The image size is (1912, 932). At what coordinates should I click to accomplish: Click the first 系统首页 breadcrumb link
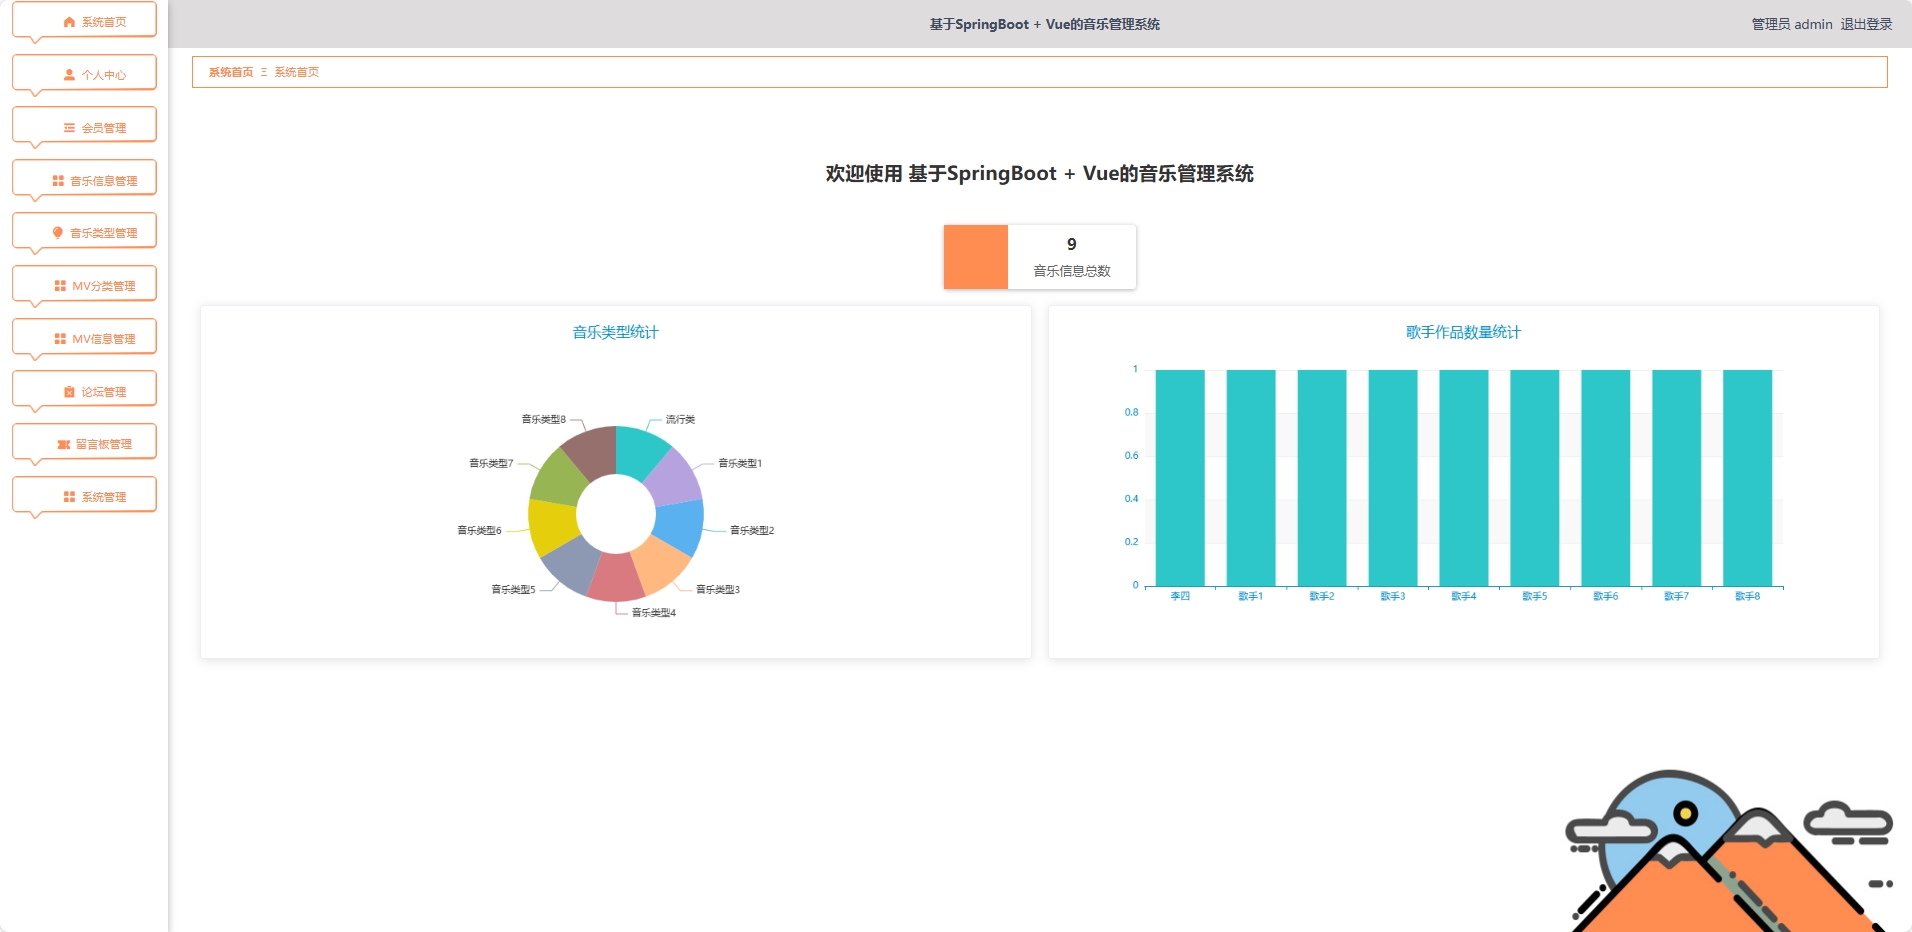pyautogui.click(x=231, y=72)
